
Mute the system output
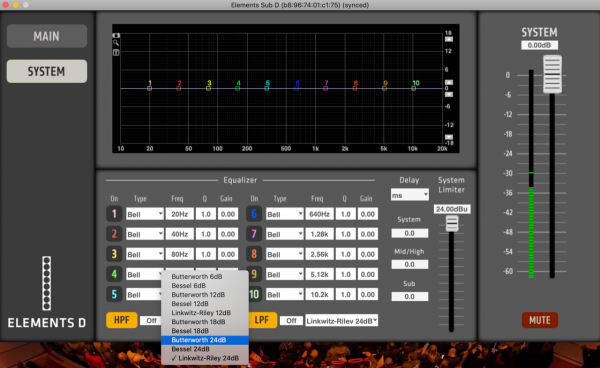[540, 320]
